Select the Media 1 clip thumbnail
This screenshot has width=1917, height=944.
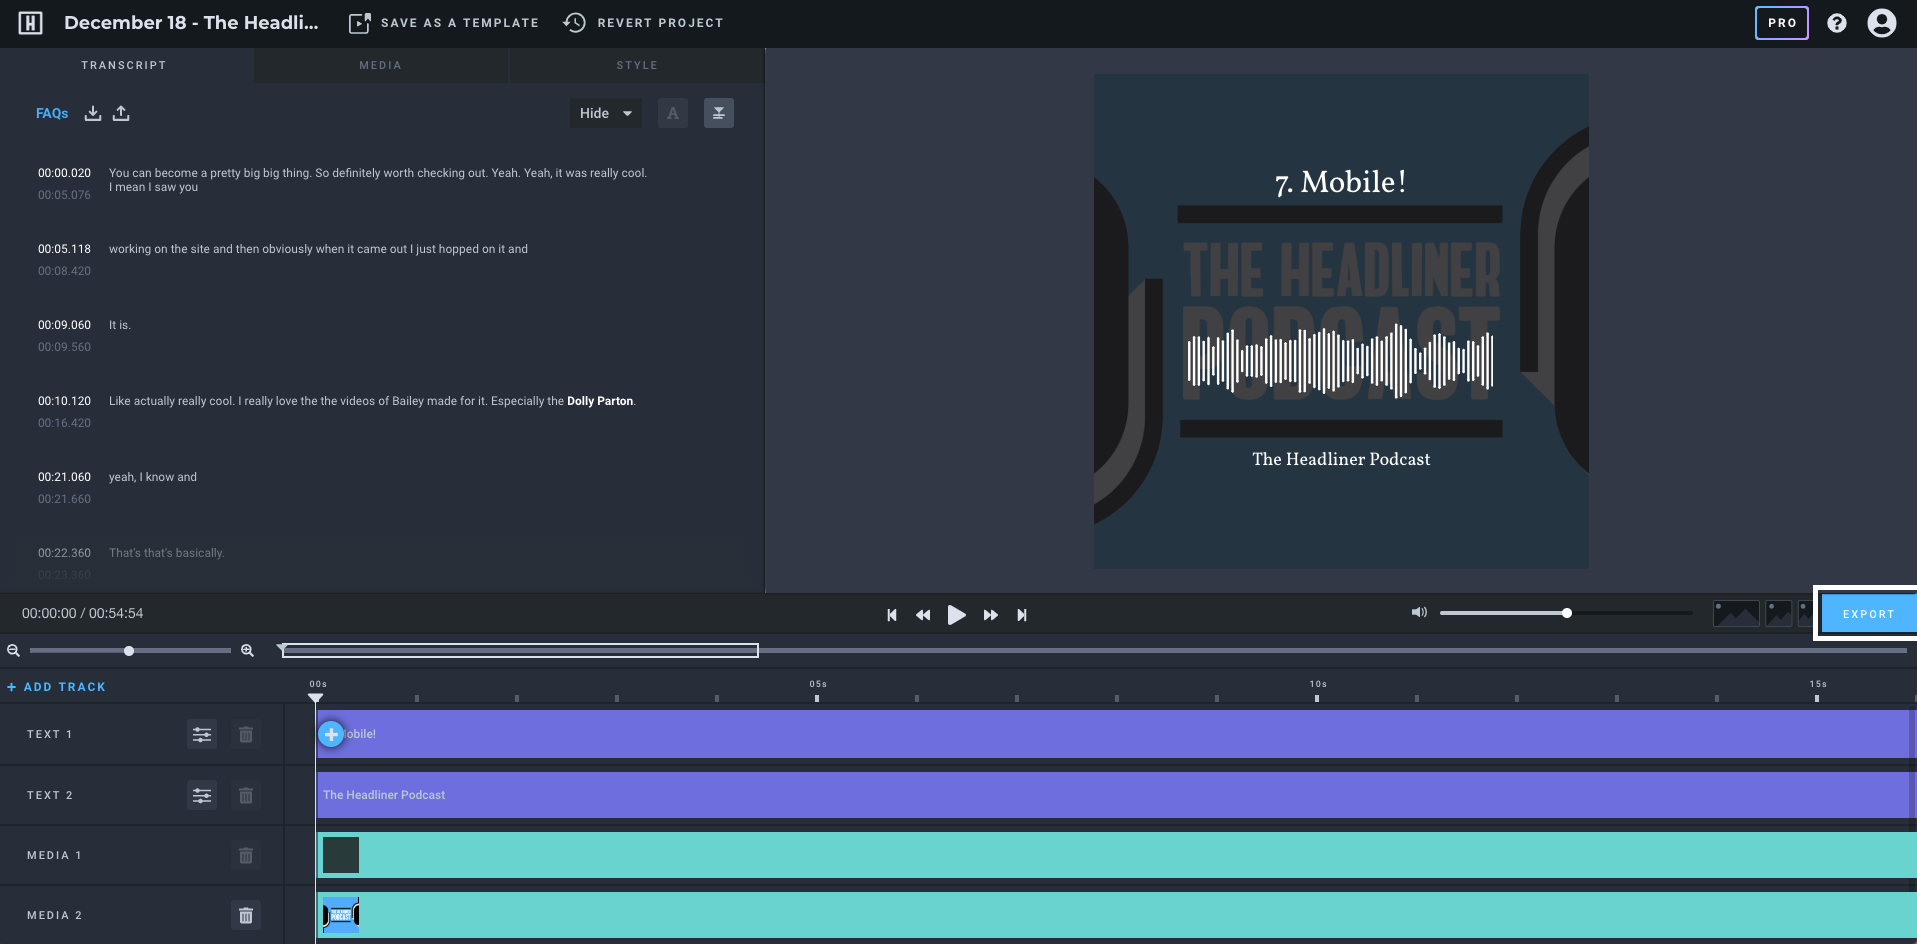(x=341, y=855)
